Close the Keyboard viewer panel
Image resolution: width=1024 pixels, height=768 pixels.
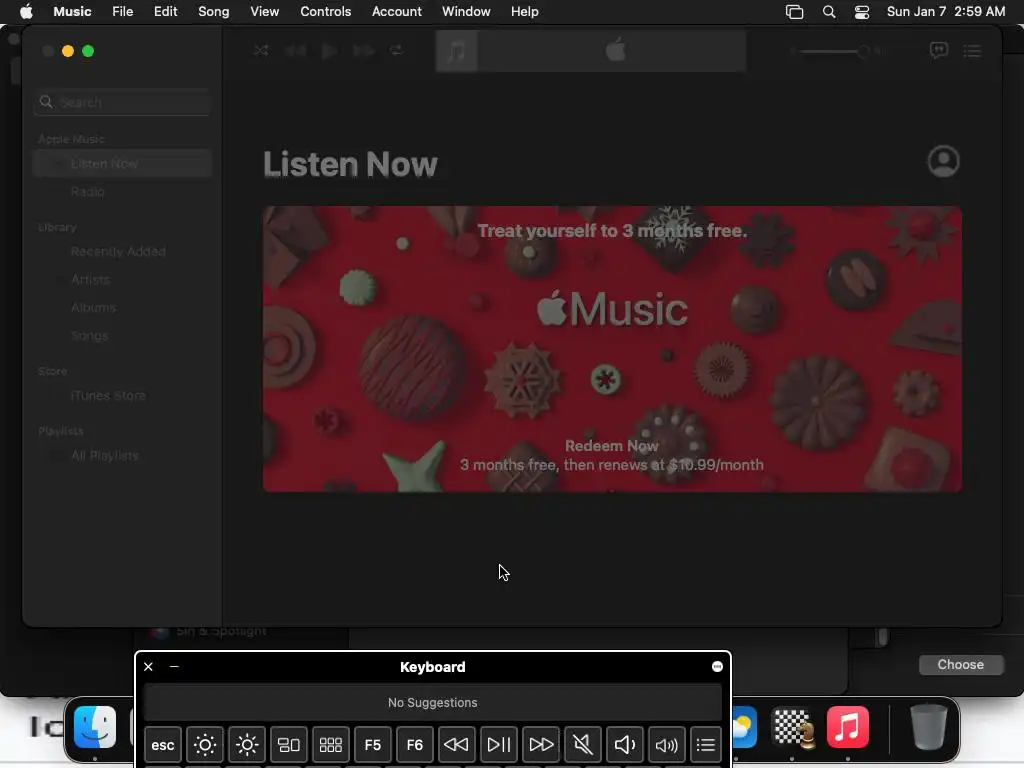pyautogui.click(x=148, y=667)
